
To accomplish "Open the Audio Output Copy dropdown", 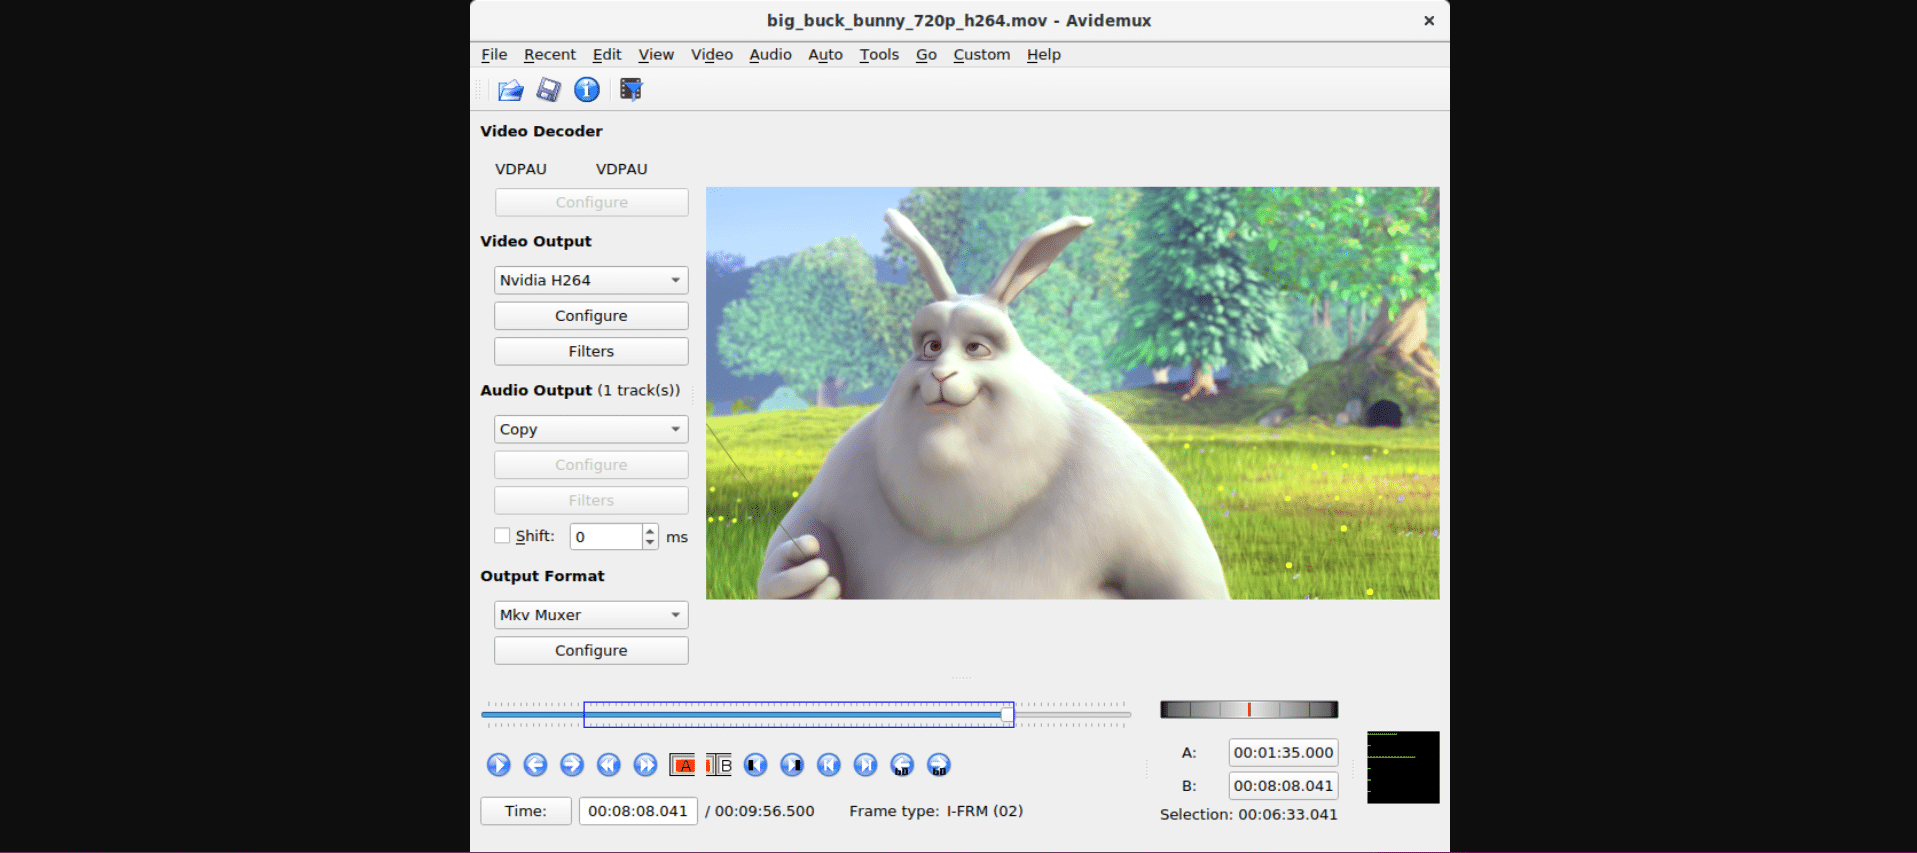I will pyautogui.click(x=591, y=429).
